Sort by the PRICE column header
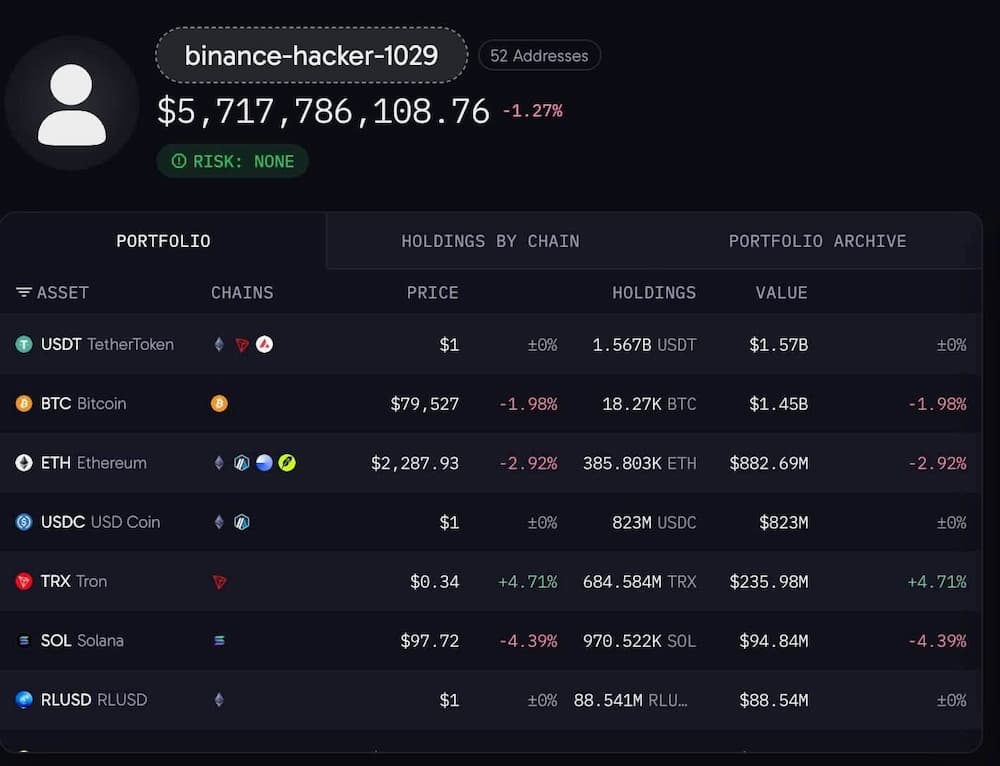Screen dimensions: 1000x766 [x=432, y=293]
